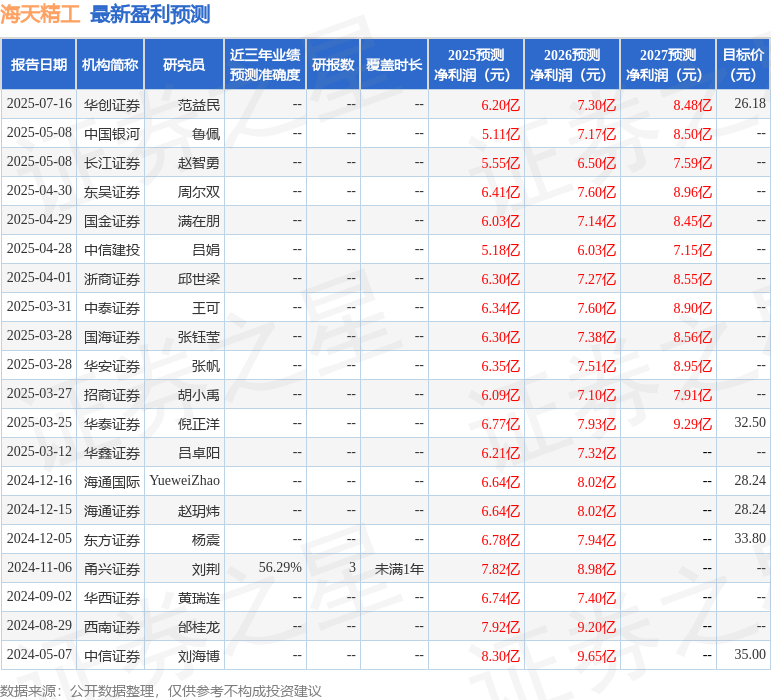Click analyst name 吕卓阳
Image resolution: width=771 pixels, height=700 pixels.
pyautogui.click(x=199, y=453)
